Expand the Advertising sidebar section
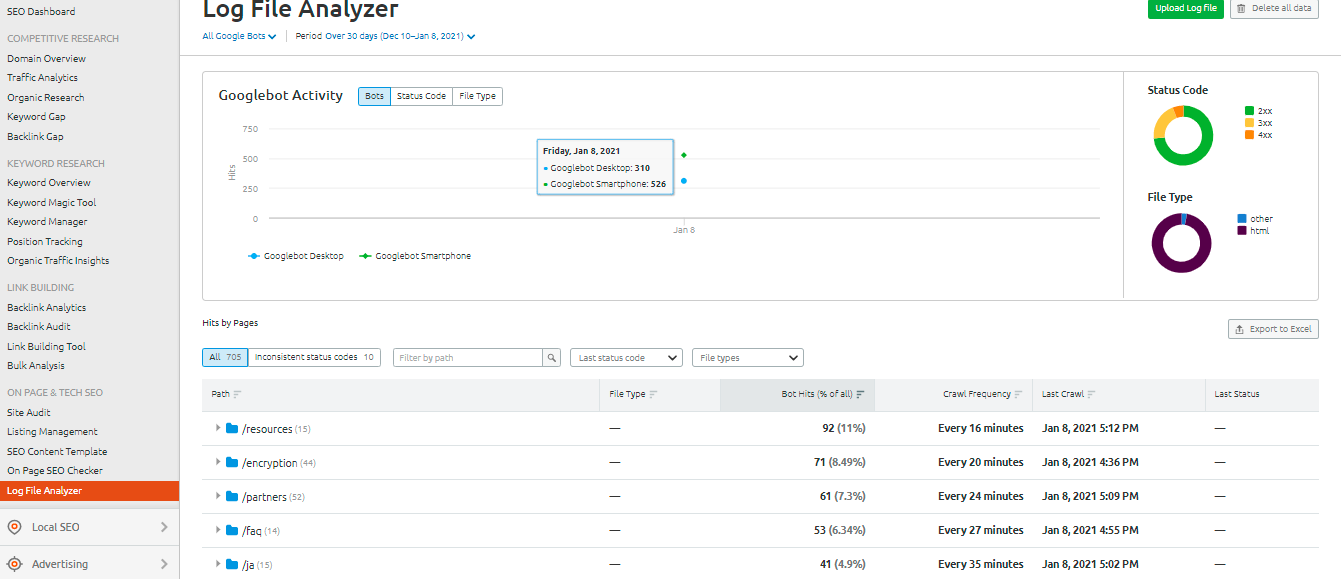This screenshot has width=1341, height=579. (x=89, y=564)
